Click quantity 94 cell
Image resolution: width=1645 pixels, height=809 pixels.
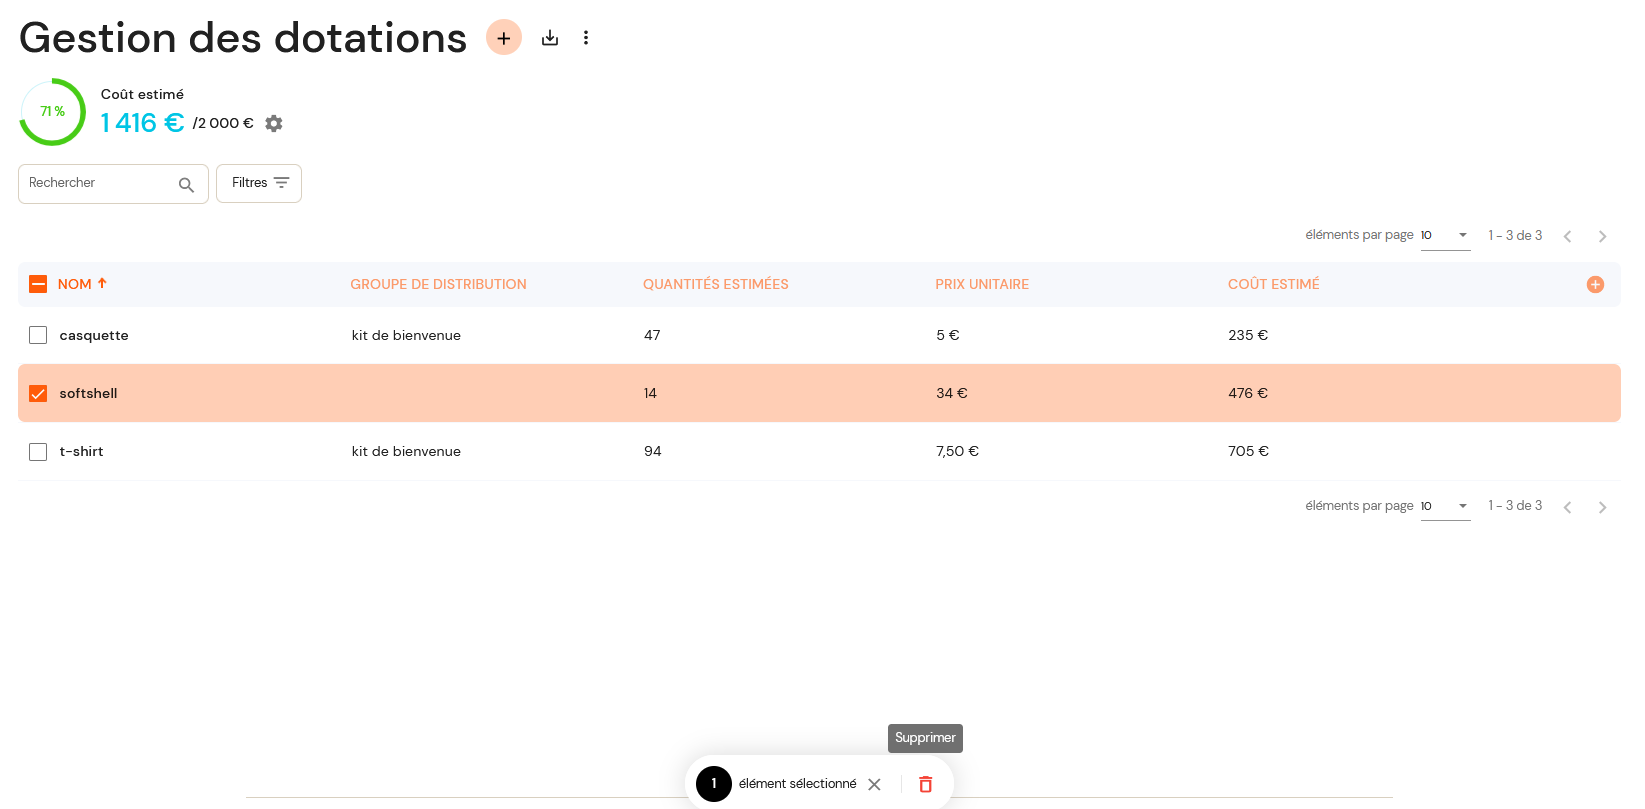(x=653, y=451)
